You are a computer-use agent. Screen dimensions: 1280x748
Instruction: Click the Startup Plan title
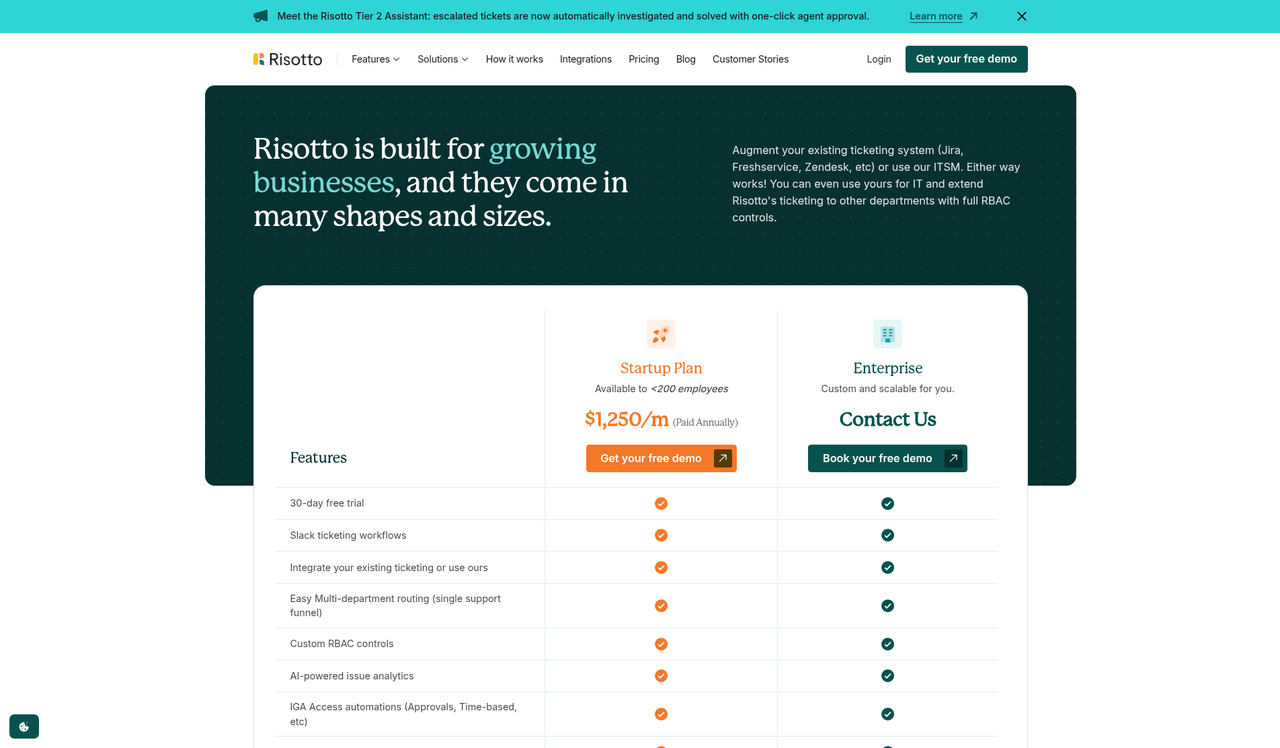[661, 368]
